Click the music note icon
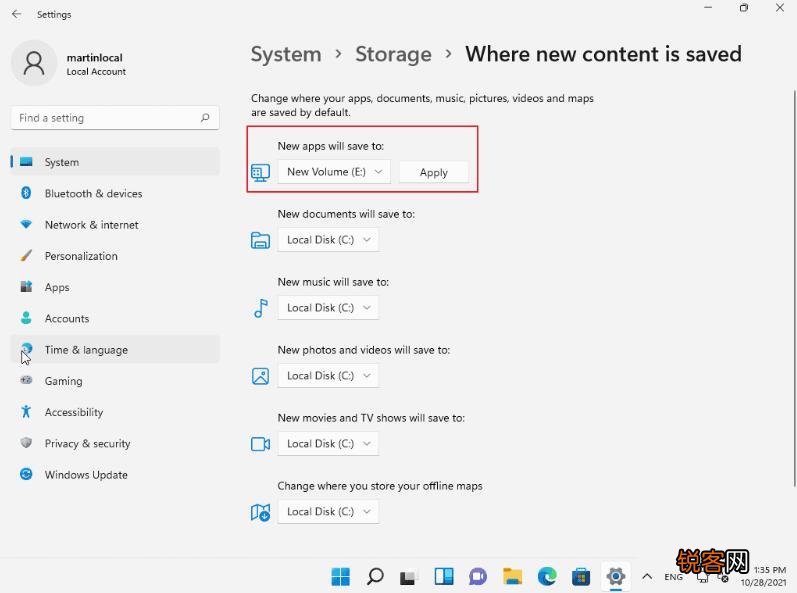Screen dimensions: 797x593 click(260, 308)
